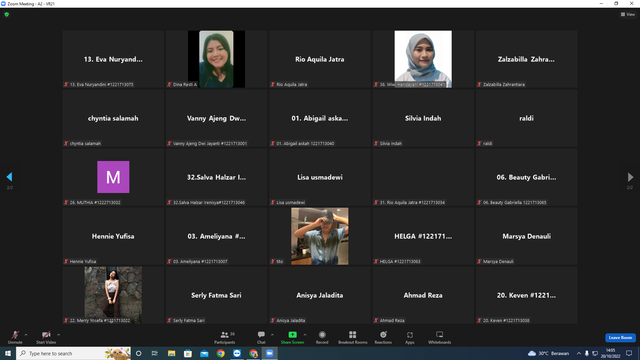Select Ahmad Reza participant tile
Image resolution: width=640 pixels, height=360 pixels.
tap(423, 295)
